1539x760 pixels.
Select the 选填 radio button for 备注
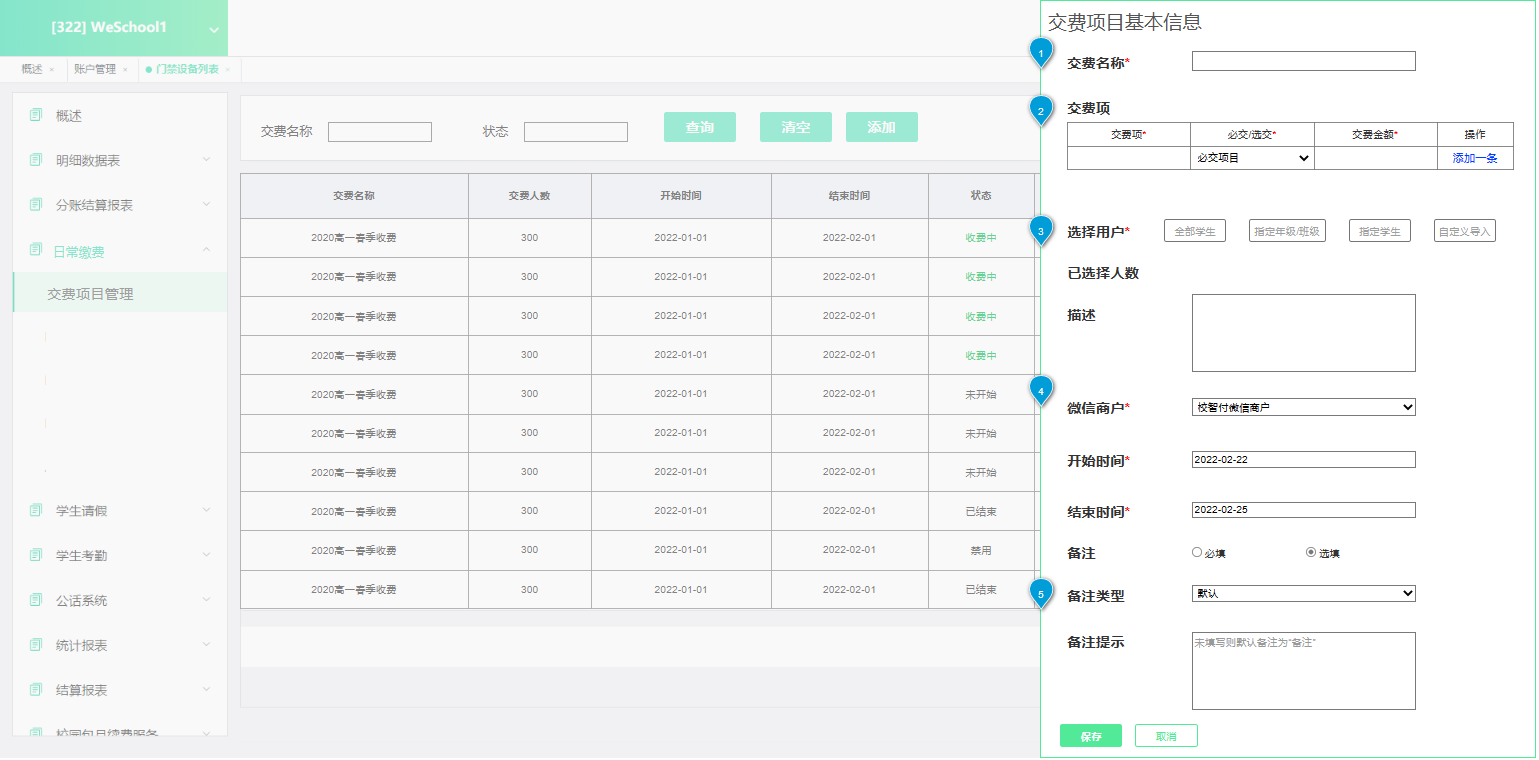click(x=1311, y=552)
